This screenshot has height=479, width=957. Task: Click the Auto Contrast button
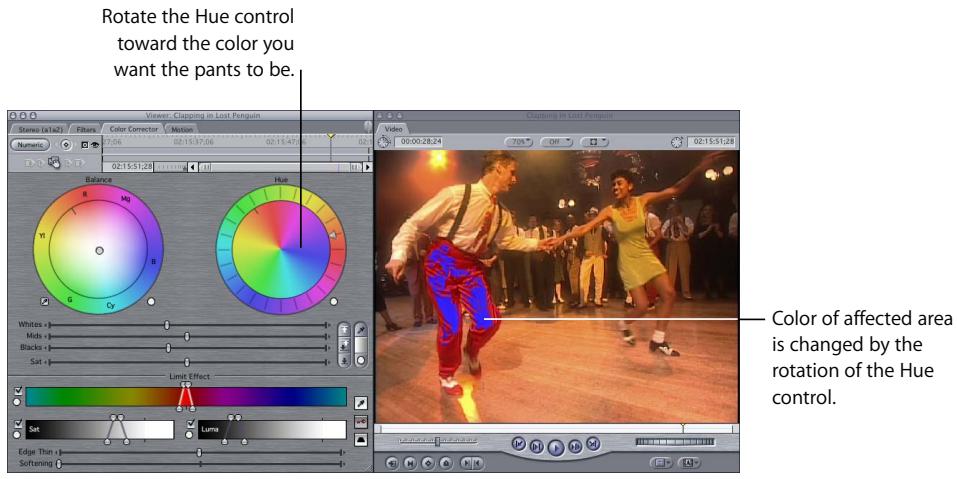(344, 345)
